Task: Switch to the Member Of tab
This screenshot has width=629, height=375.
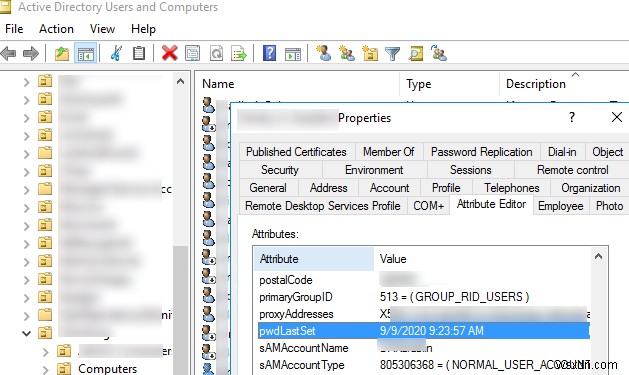Action: click(389, 152)
